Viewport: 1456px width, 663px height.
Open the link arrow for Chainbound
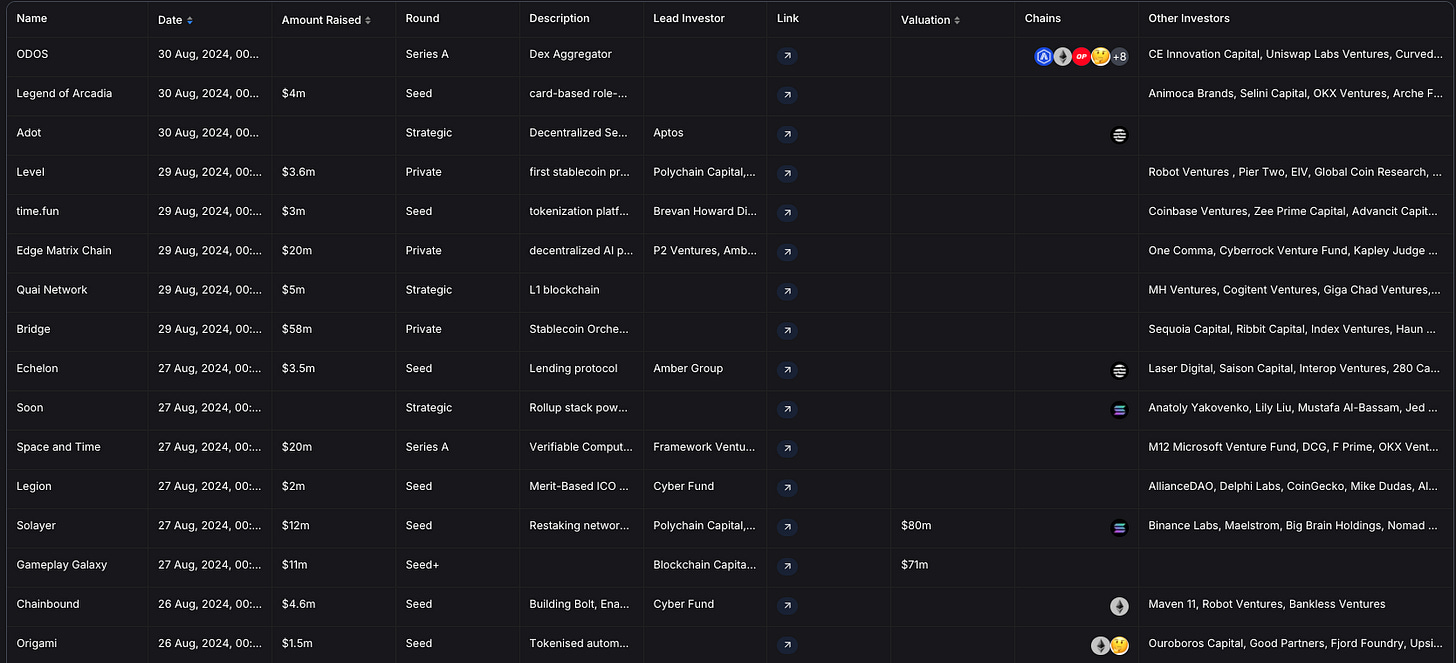pos(787,606)
